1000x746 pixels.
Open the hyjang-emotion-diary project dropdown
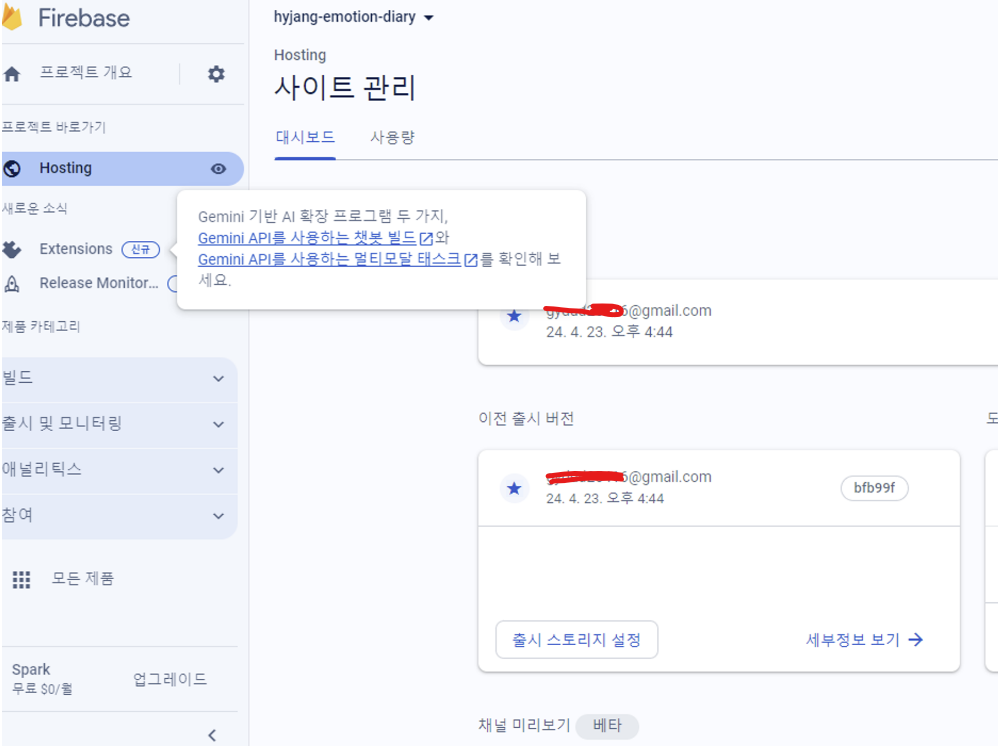pos(353,17)
